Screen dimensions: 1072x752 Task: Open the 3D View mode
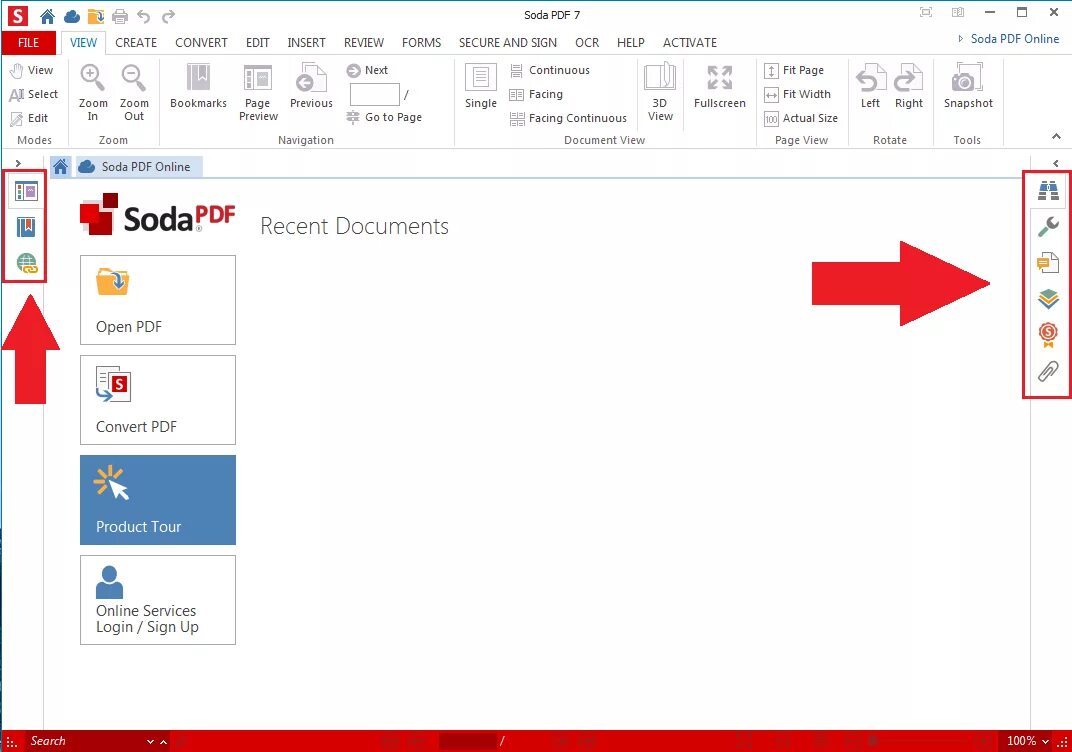click(x=660, y=92)
